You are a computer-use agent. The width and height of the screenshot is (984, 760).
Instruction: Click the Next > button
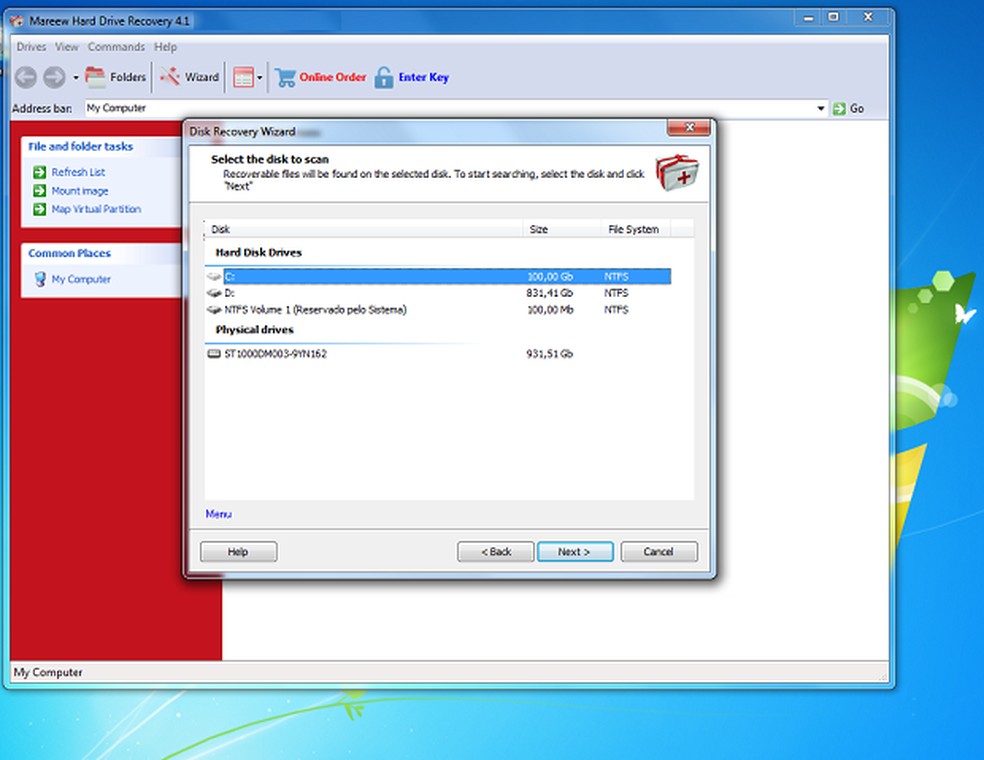pos(575,552)
